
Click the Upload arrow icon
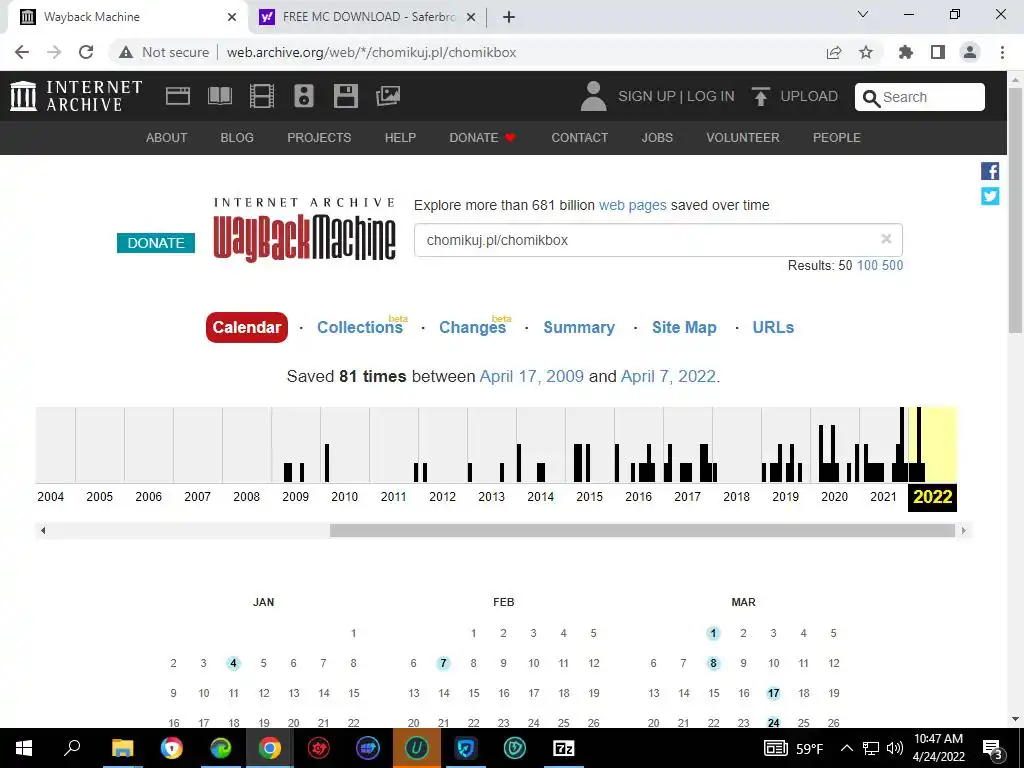point(760,97)
